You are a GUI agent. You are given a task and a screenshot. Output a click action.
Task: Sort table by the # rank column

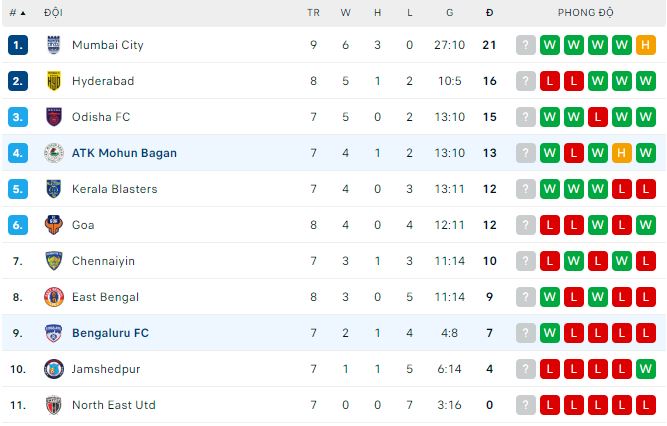[x=17, y=13]
